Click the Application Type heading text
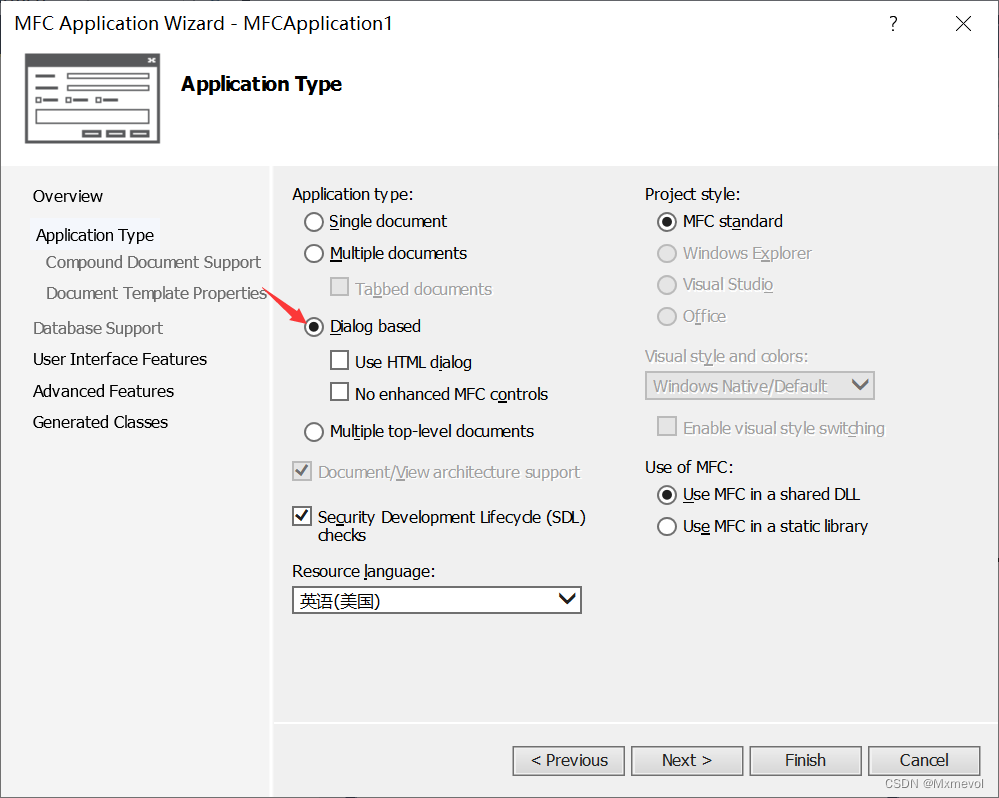 (x=261, y=84)
